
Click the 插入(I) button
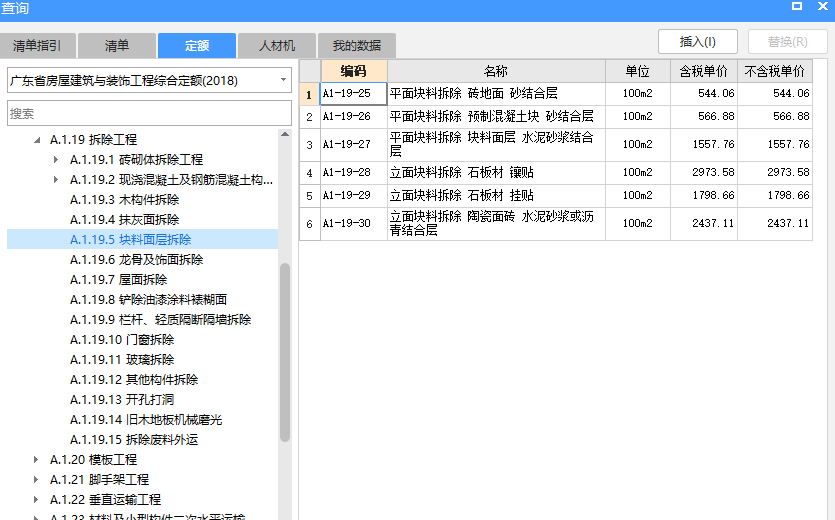(698, 42)
